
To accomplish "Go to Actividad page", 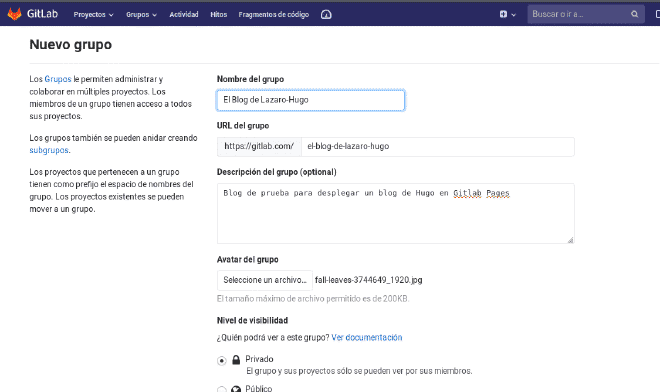I will [x=184, y=14].
